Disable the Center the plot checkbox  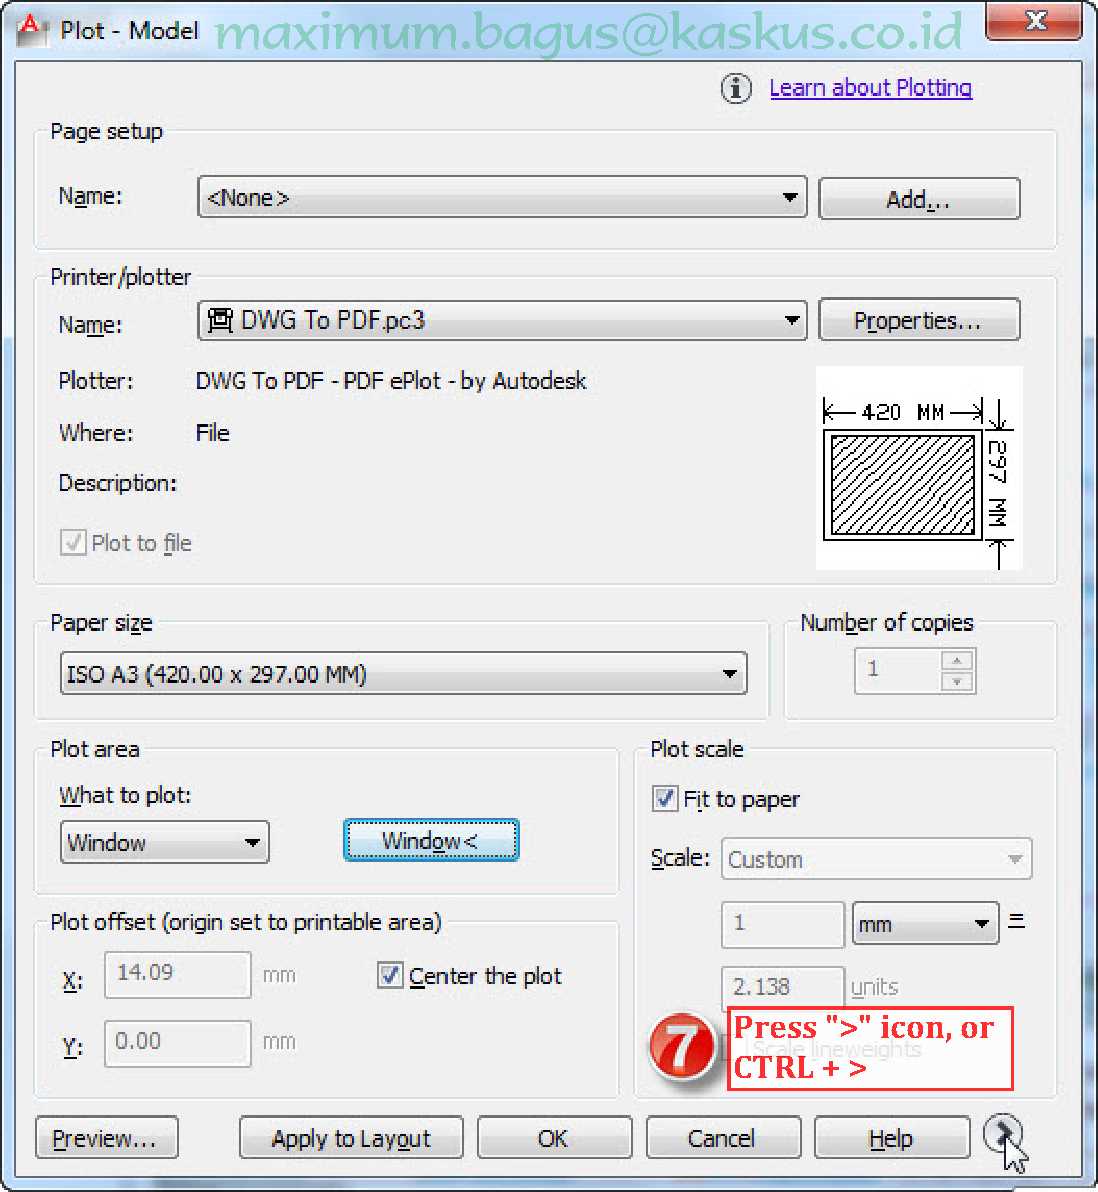pos(390,975)
